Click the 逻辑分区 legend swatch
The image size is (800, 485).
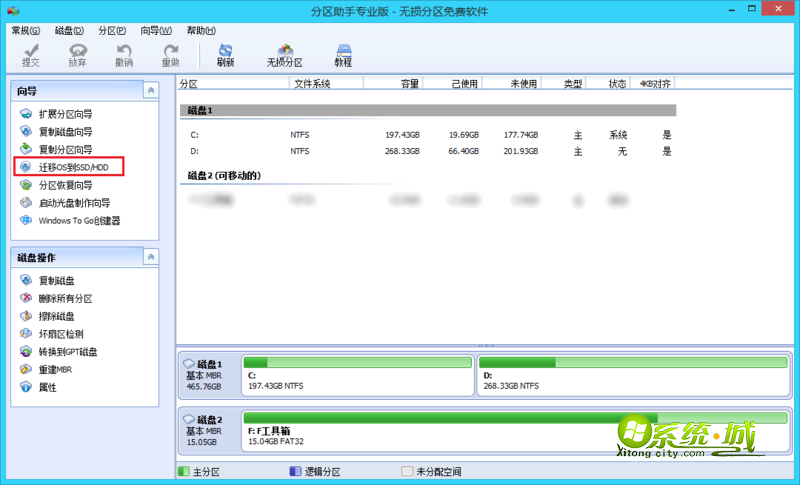coord(295,471)
